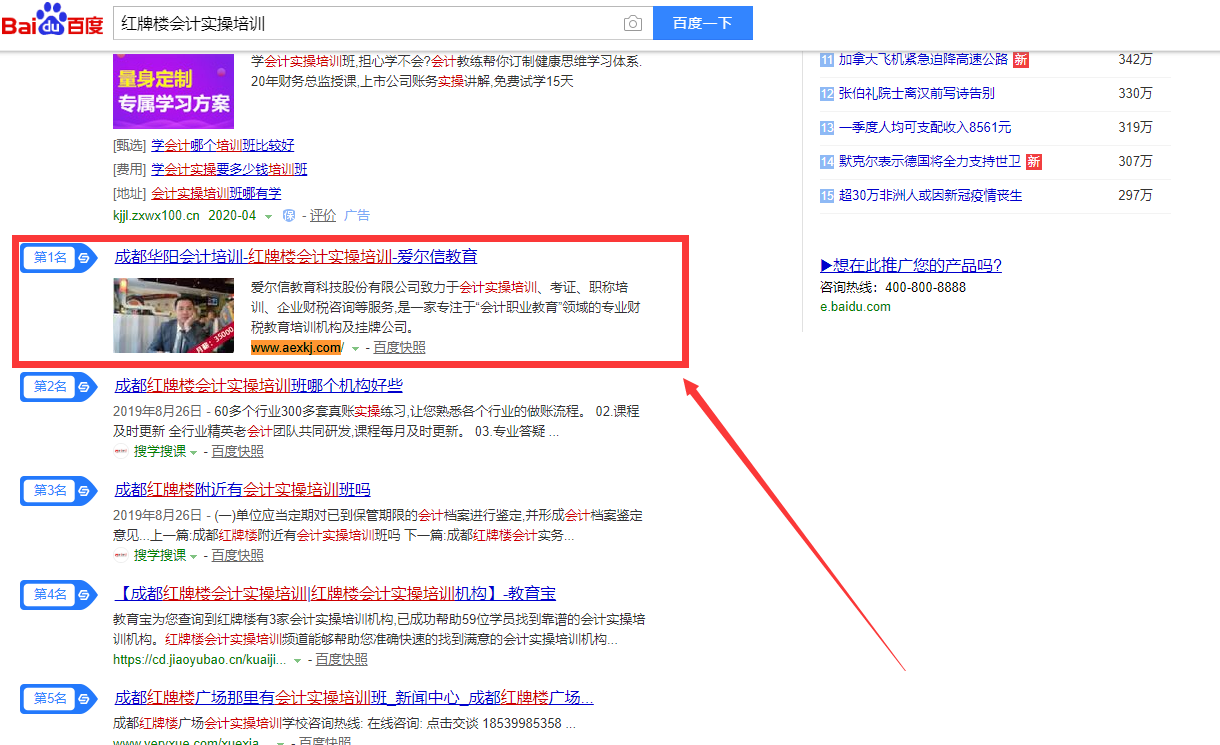Click the 咨询热线: 400-800-8888 text
The width and height of the screenshot is (1220, 745).
coord(893,287)
